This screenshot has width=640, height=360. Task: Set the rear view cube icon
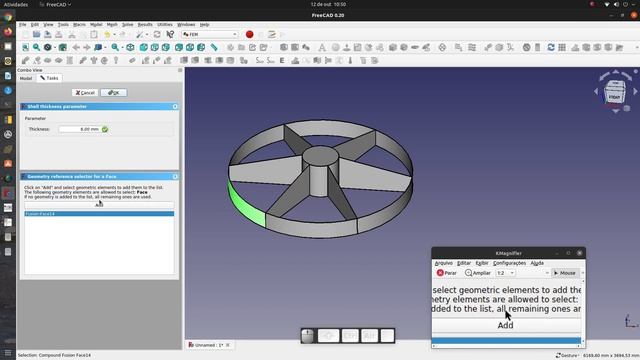[x=179, y=48]
